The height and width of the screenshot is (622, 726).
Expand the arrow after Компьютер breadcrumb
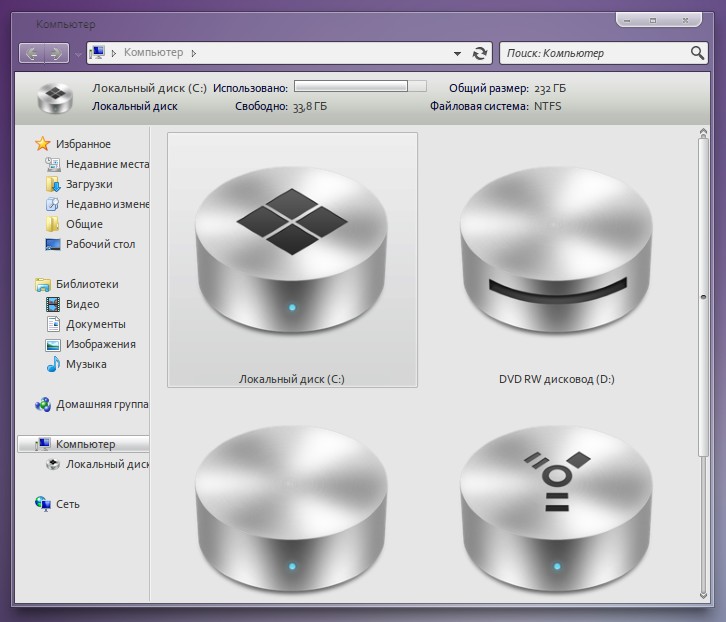[194, 53]
